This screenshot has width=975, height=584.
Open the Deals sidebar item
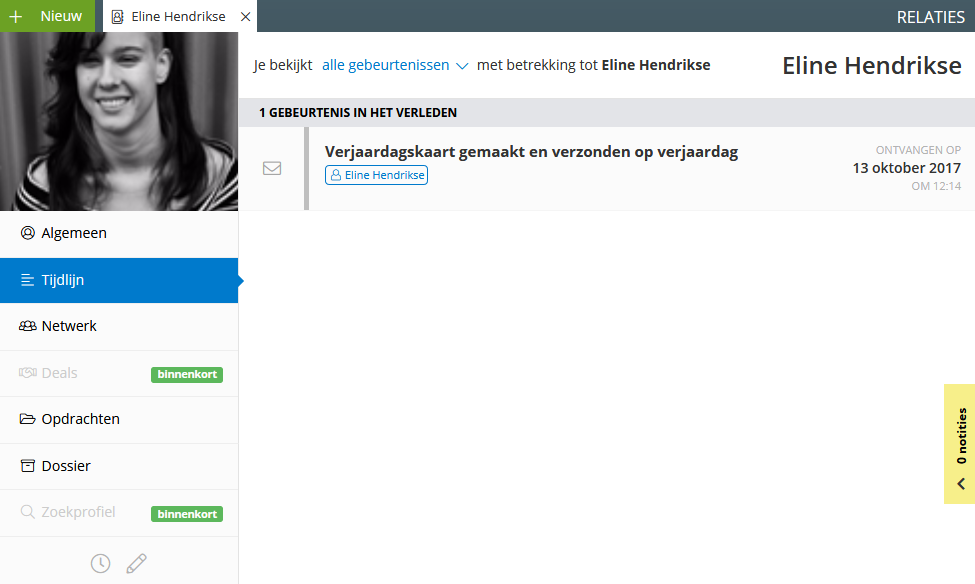pyautogui.click(x=119, y=373)
